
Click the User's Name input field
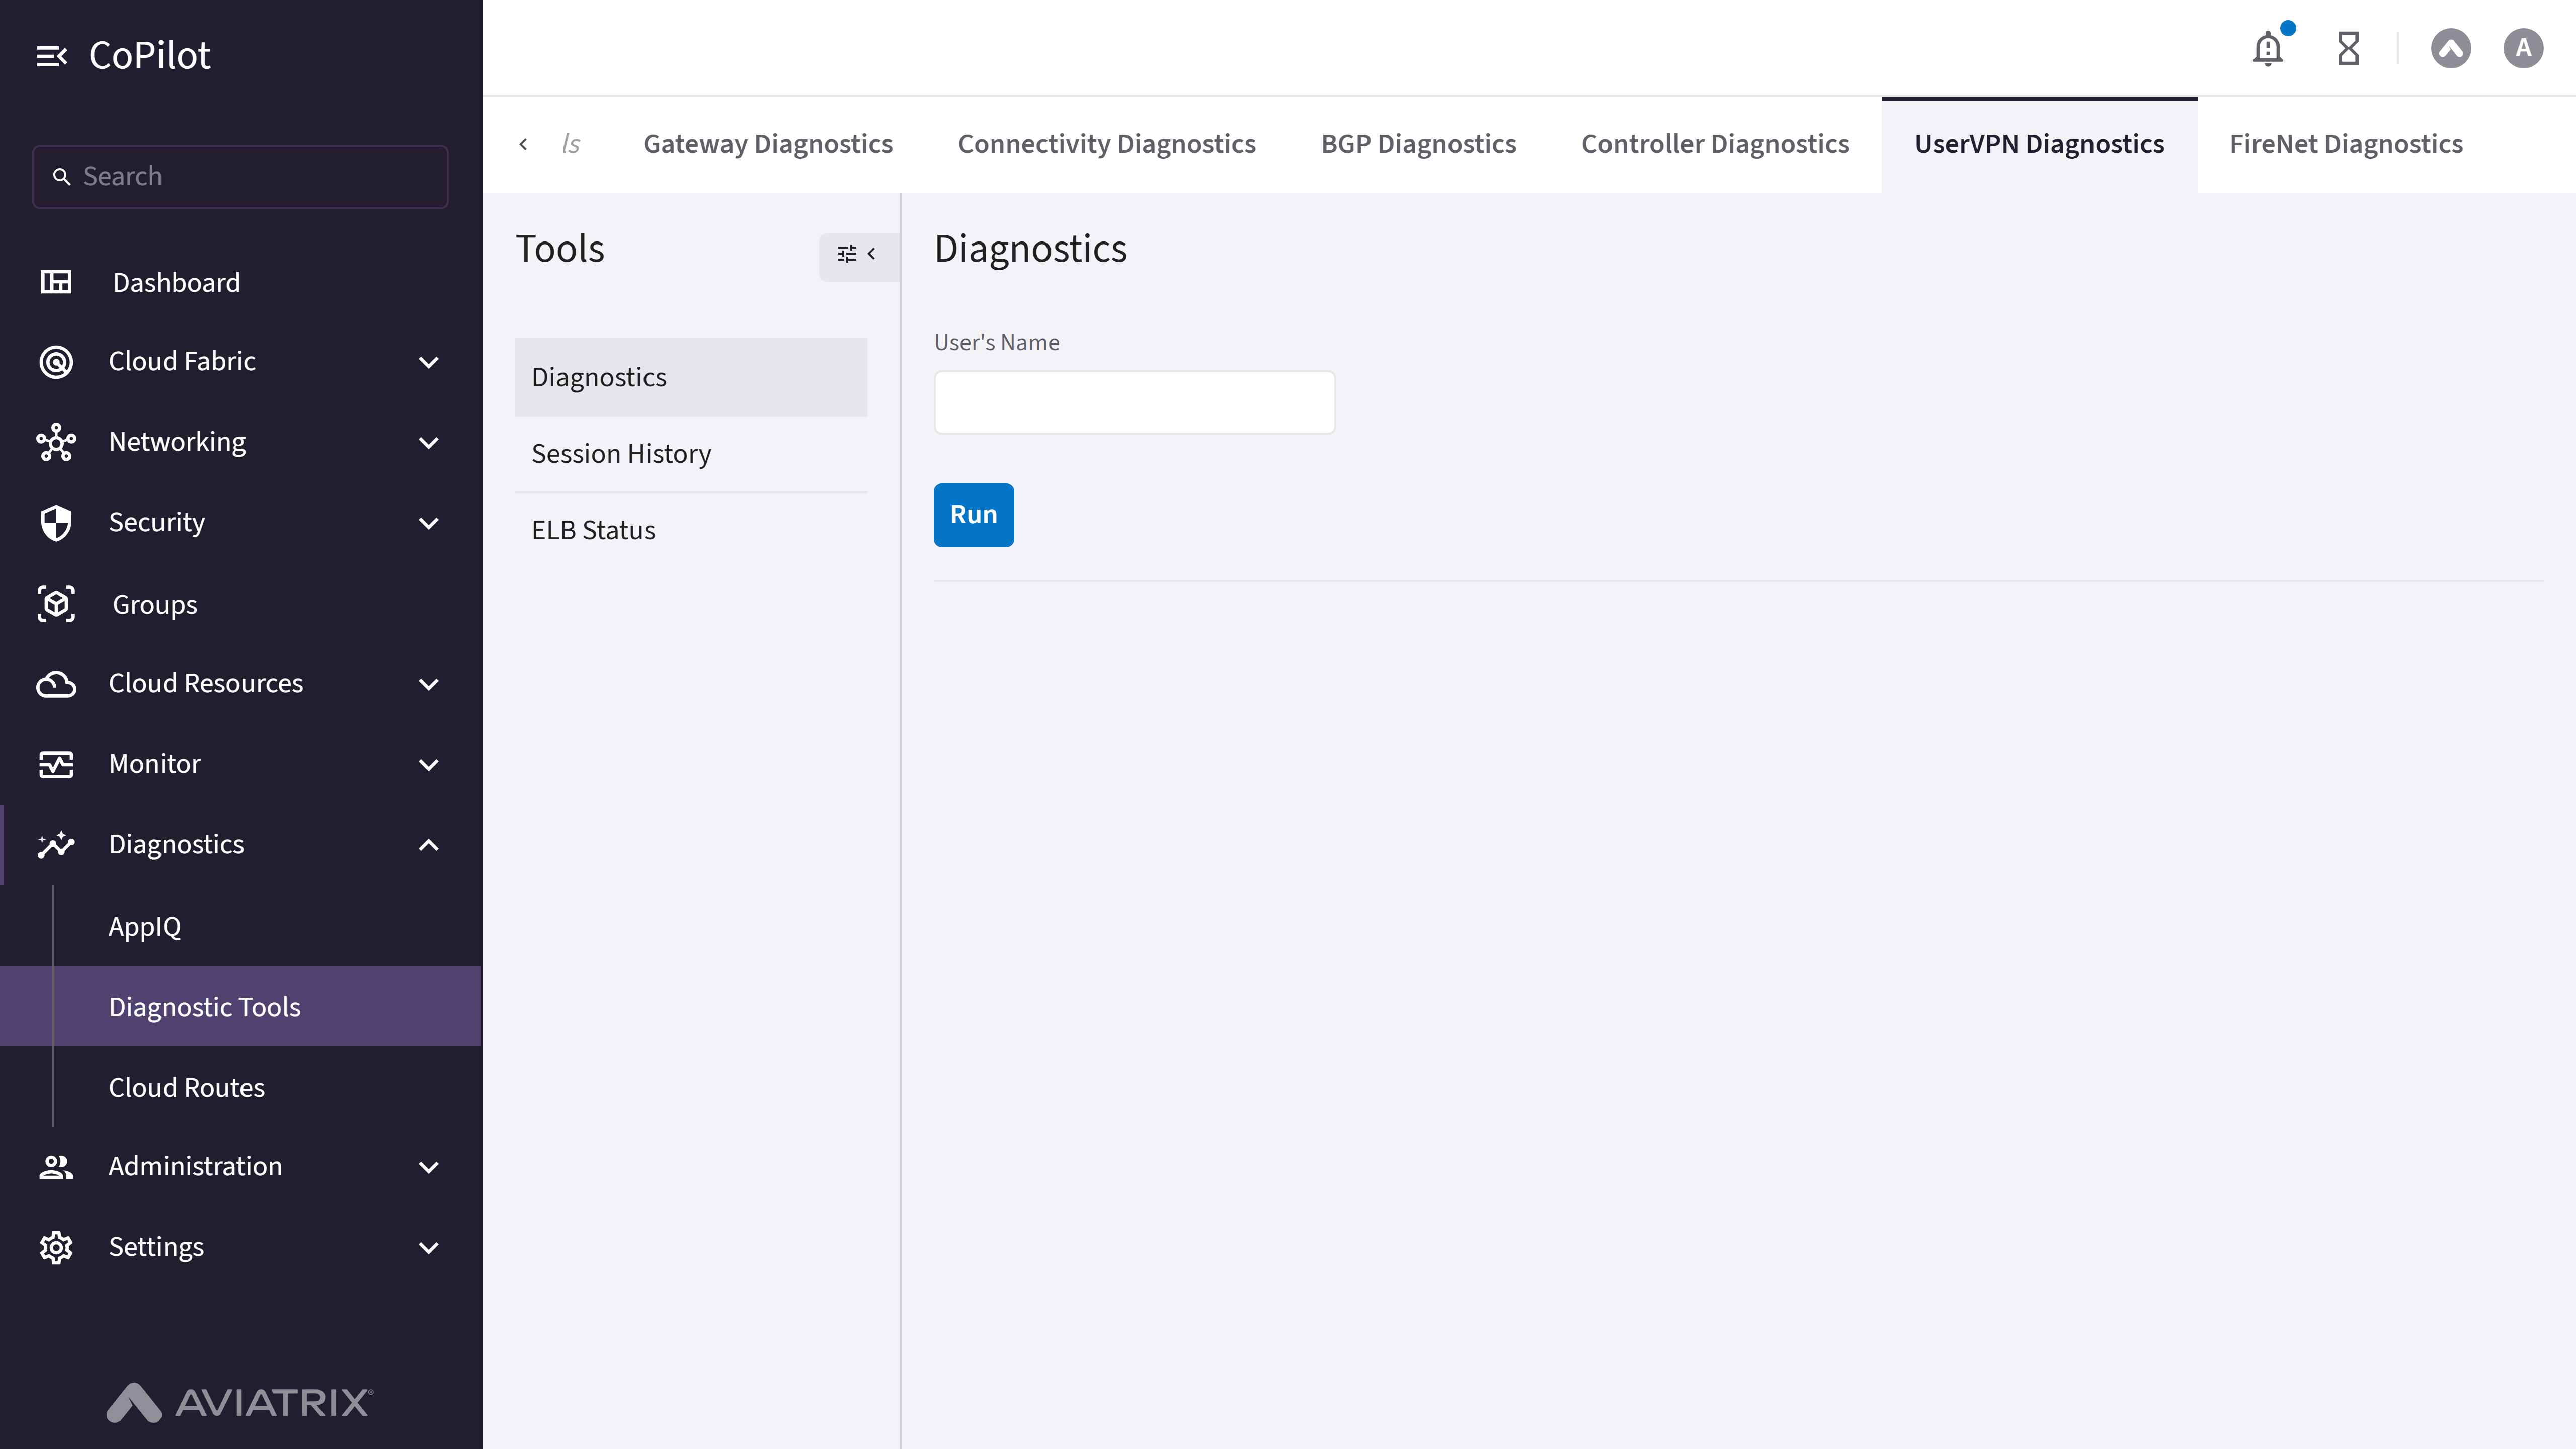pos(1134,402)
